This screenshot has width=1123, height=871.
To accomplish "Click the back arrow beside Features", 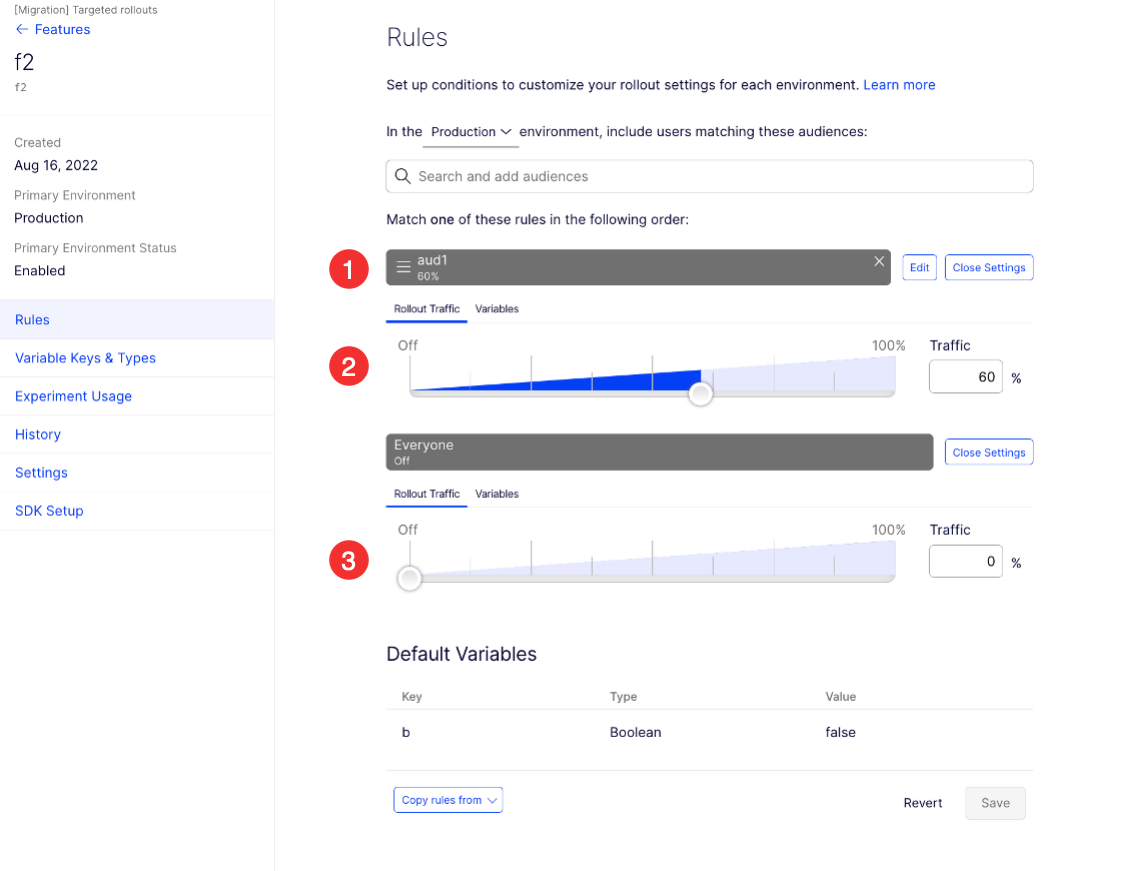I will pos(21,29).
